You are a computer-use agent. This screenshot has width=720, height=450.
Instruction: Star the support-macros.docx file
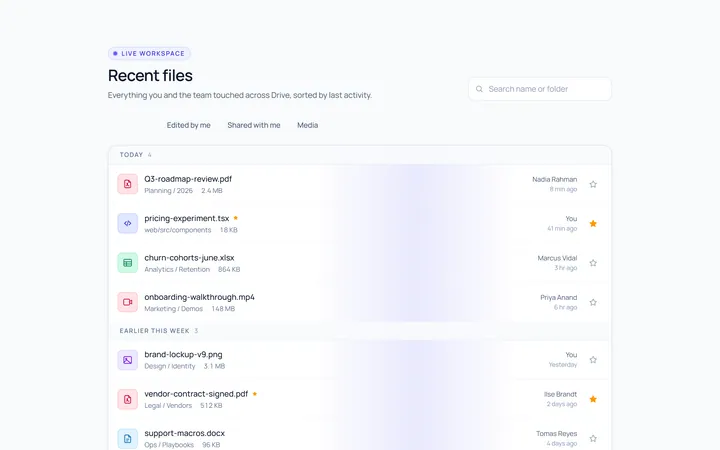point(593,439)
